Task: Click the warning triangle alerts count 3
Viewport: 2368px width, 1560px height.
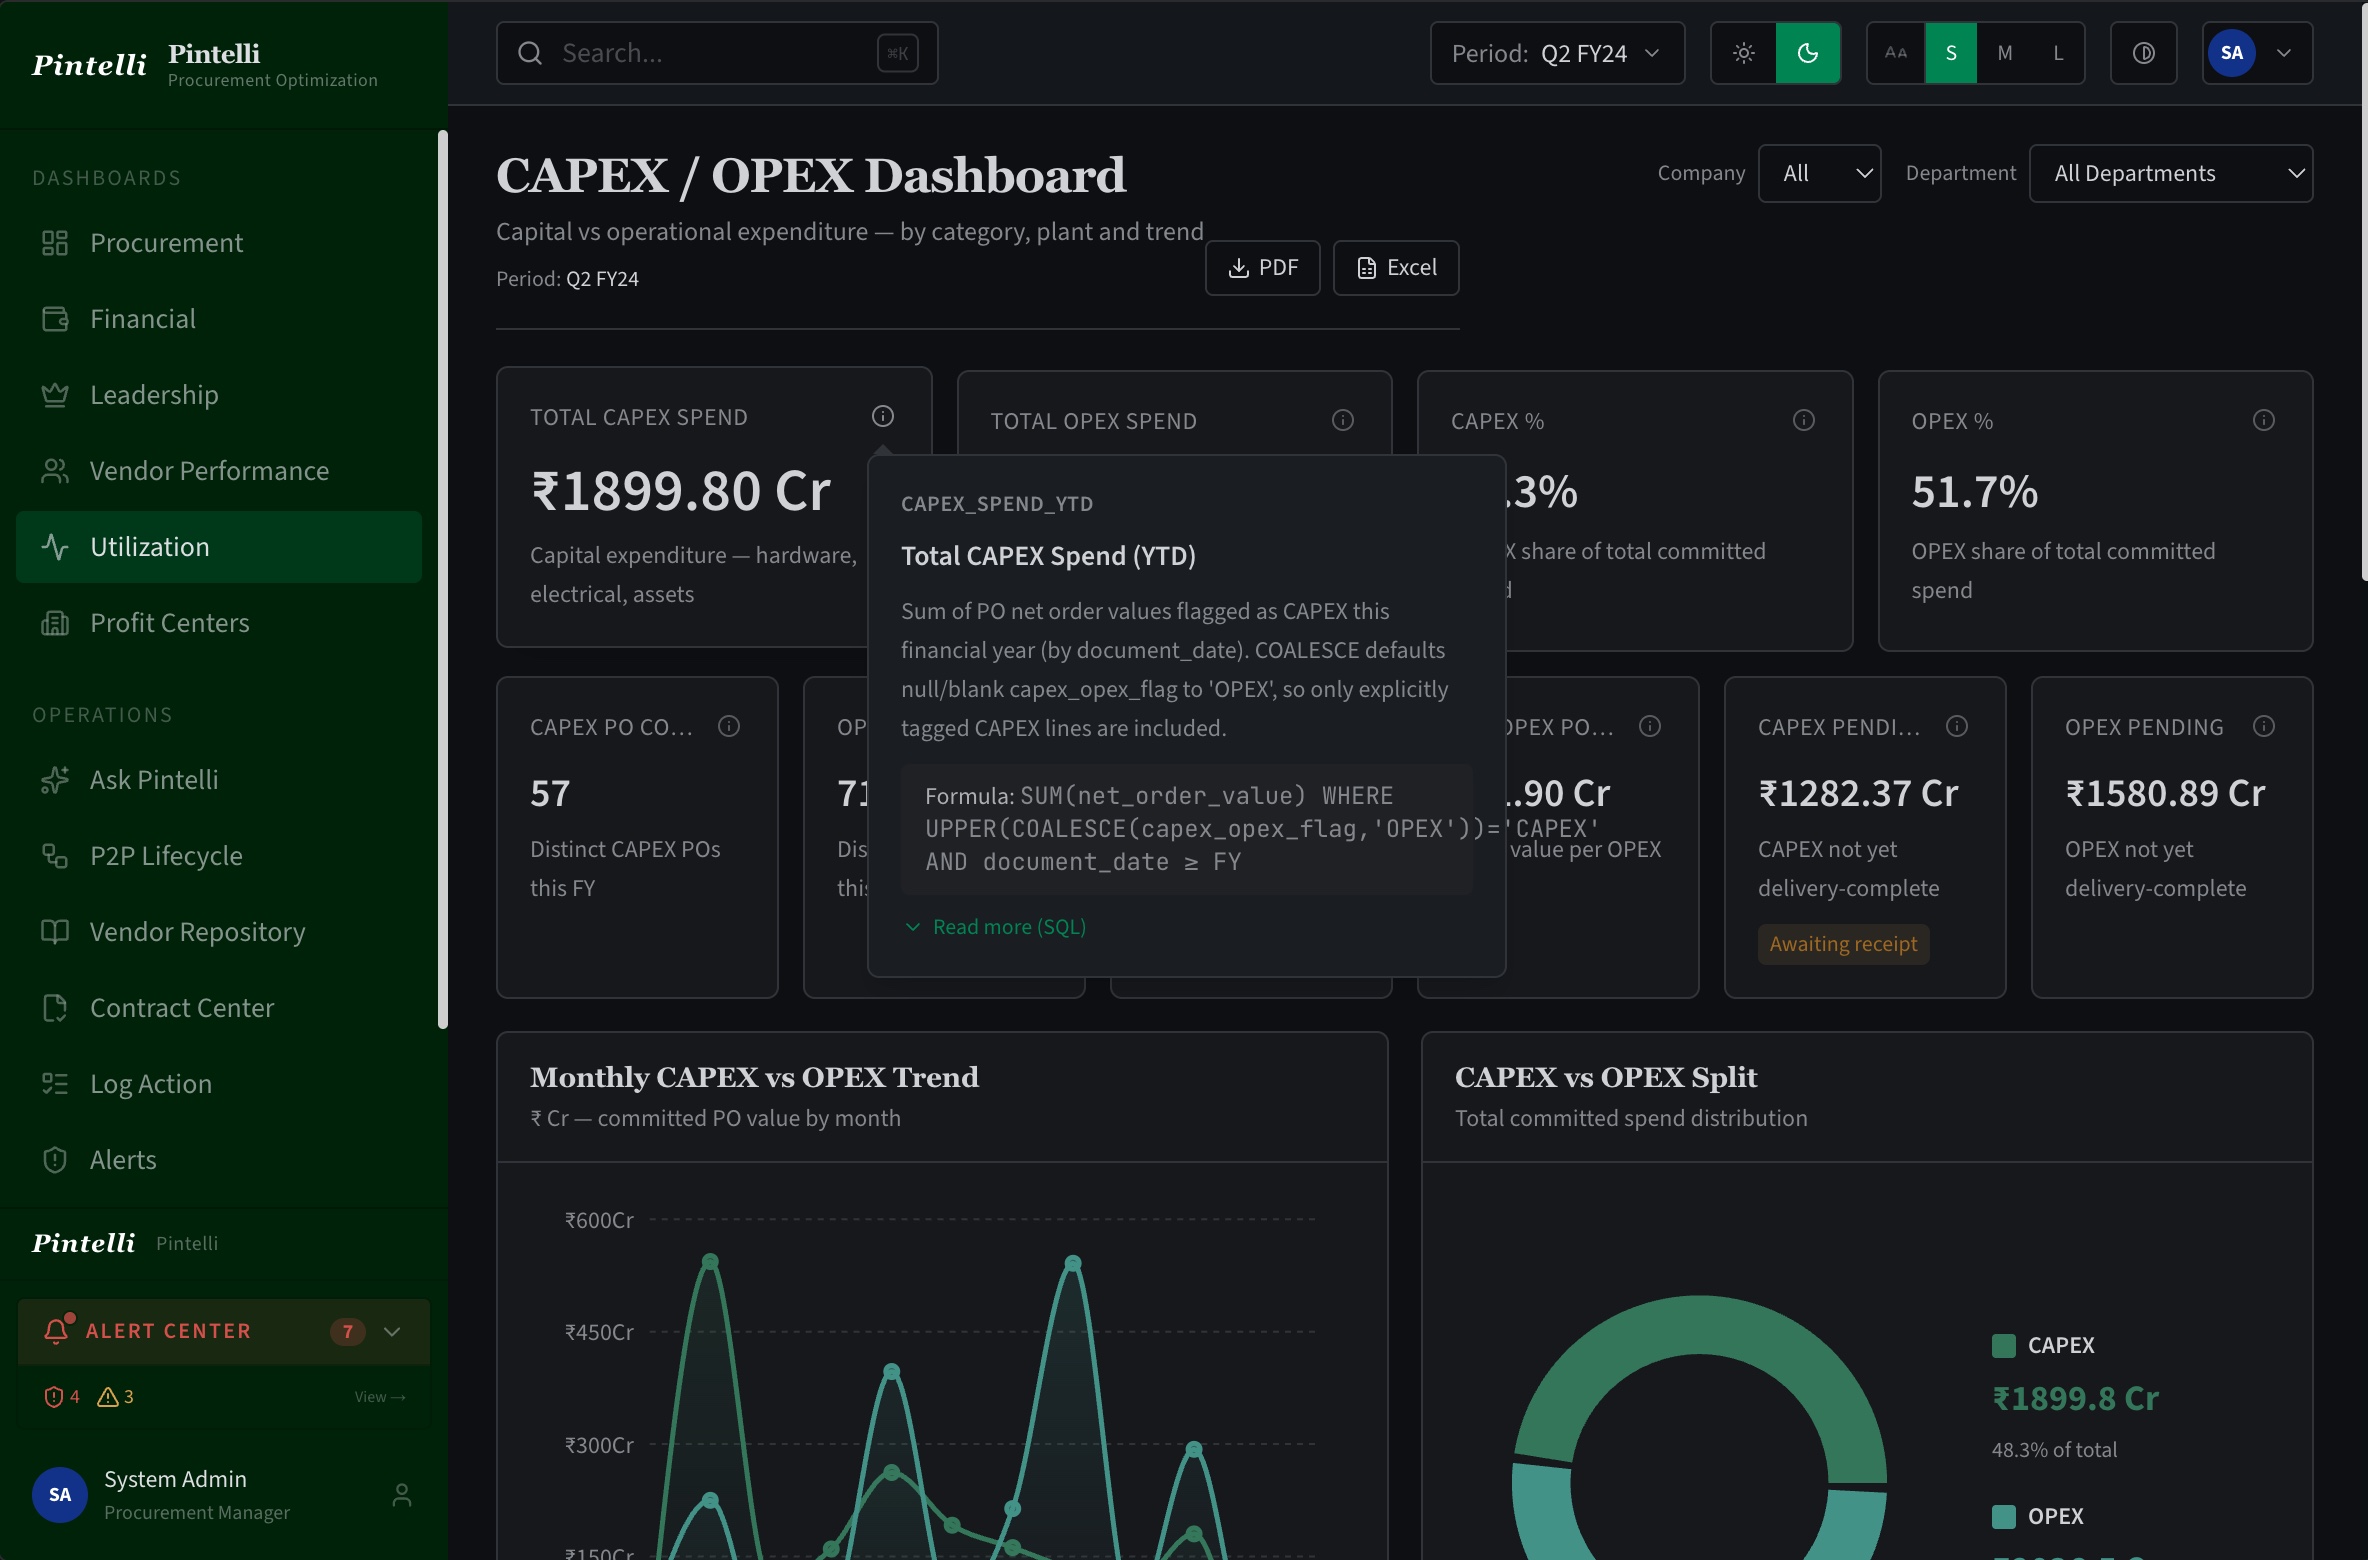Action: pos(115,1397)
